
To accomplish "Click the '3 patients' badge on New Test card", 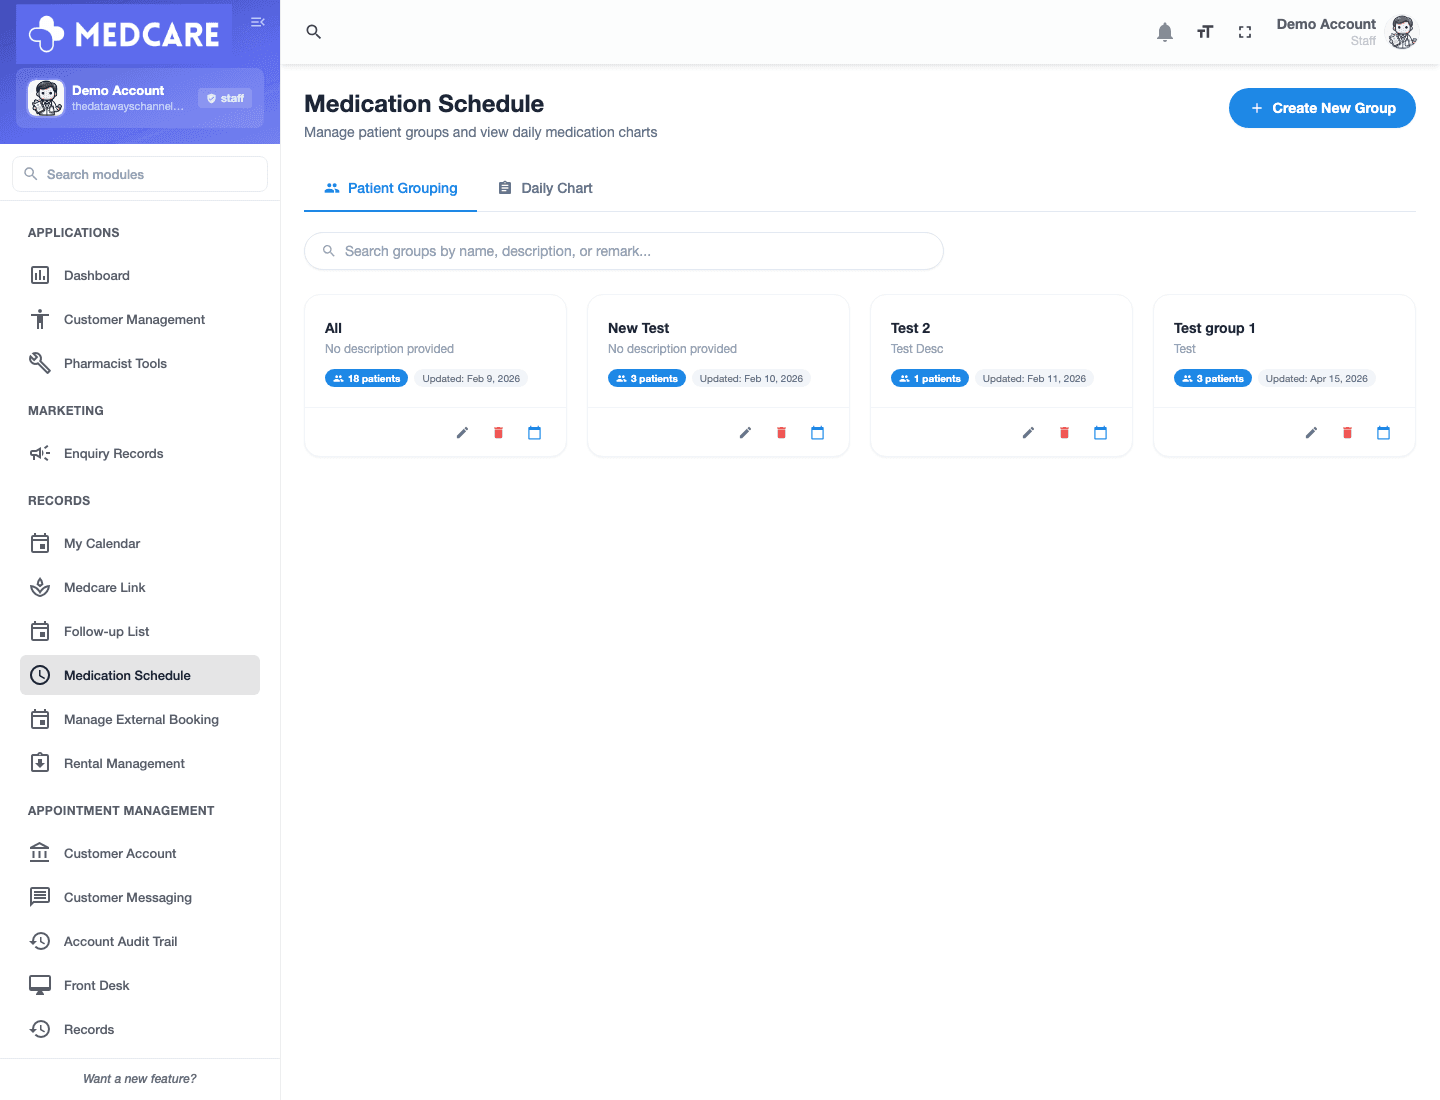I will click(647, 378).
